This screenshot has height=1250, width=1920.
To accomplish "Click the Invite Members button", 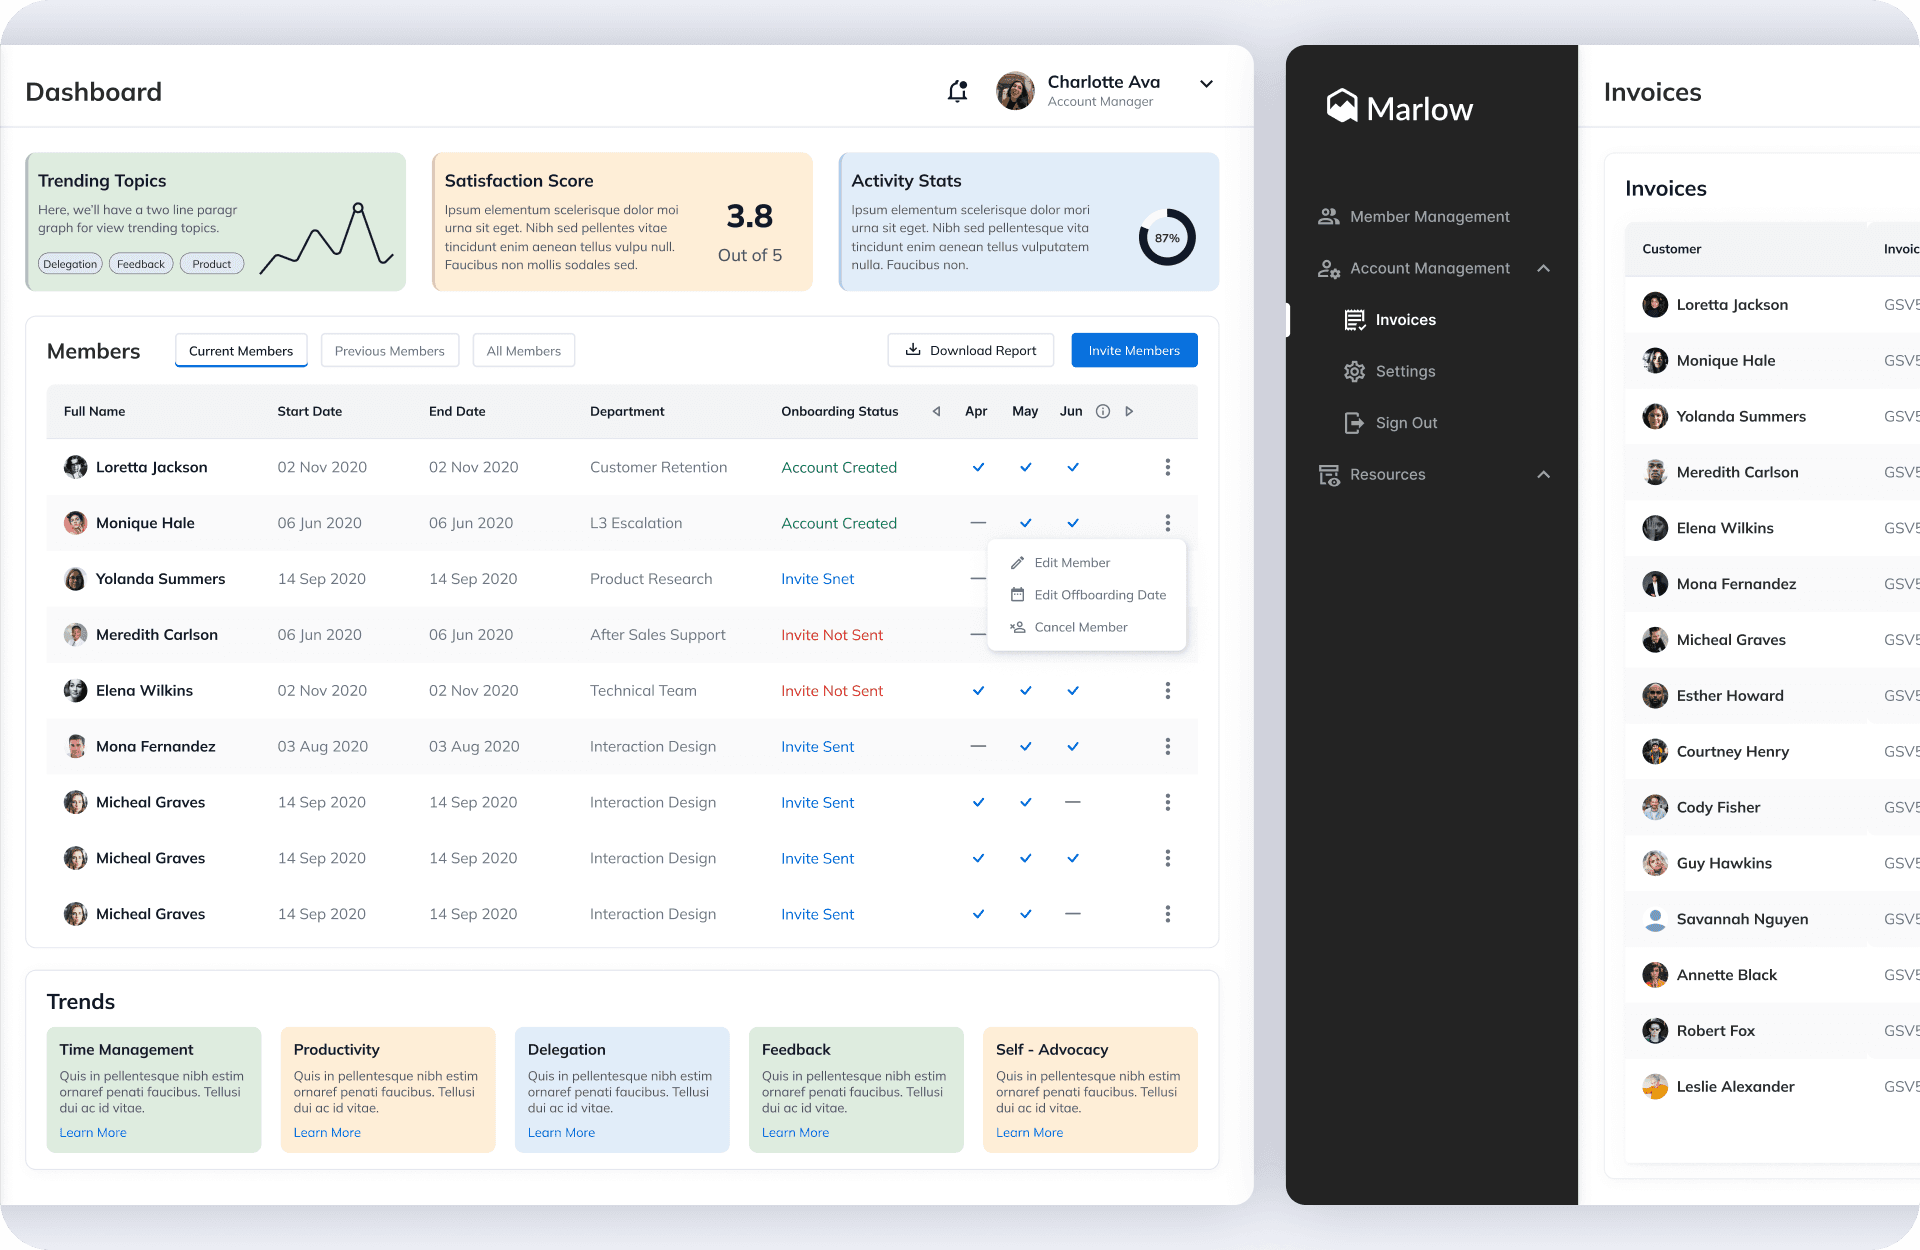I will 1134,350.
